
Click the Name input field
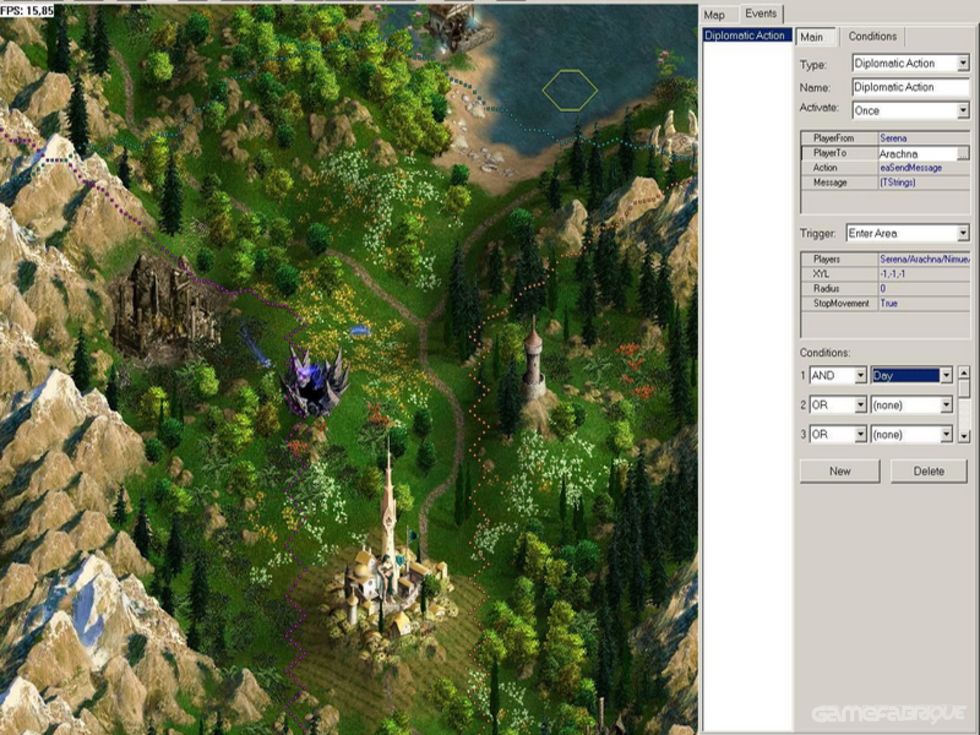(x=911, y=87)
